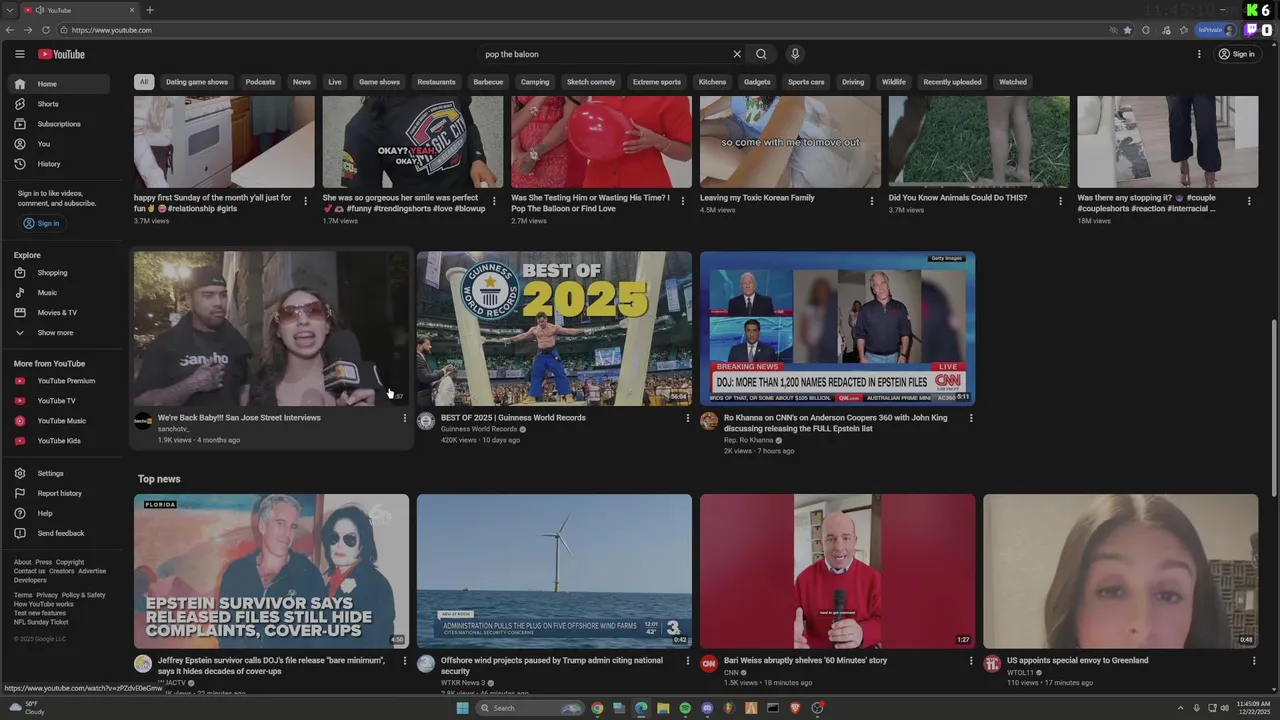The image size is (1280, 720).
Task: Select the Game shows chip
Action: click(x=379, y=82)
